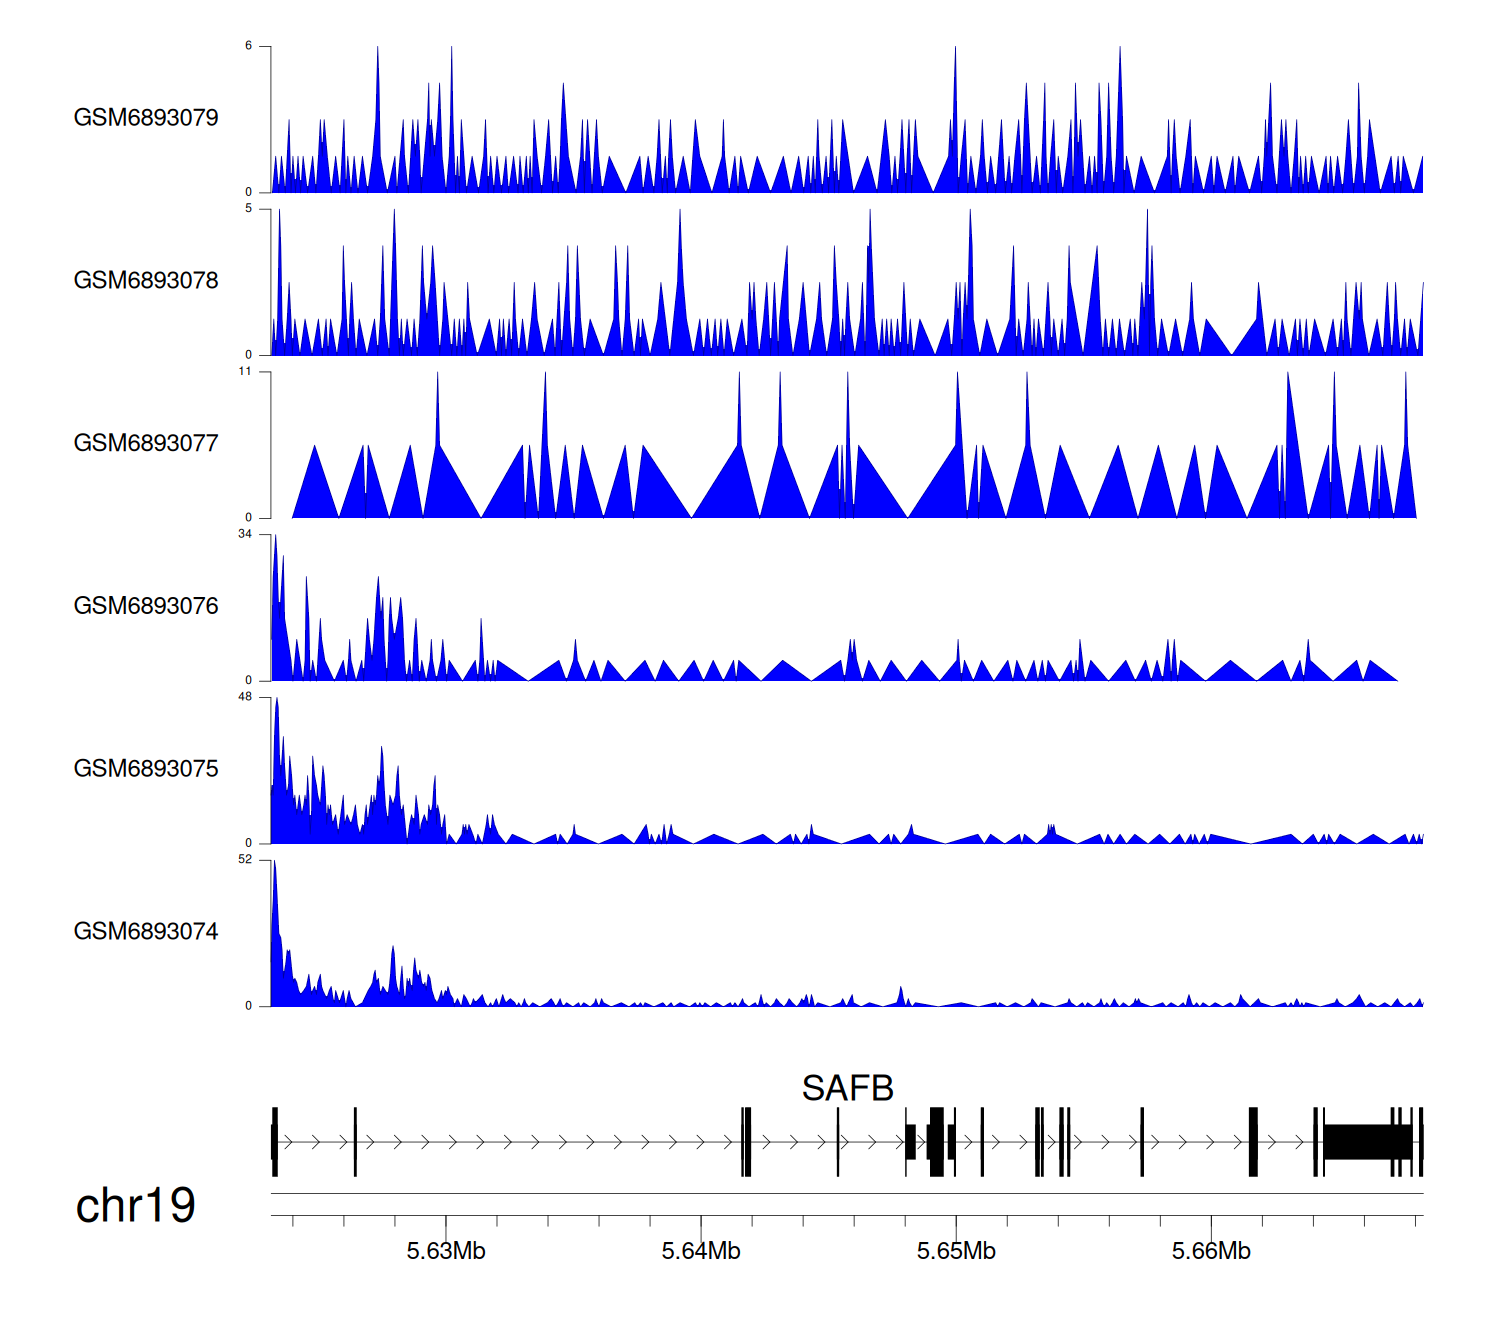Click the GSM6893075 track name
The height and width of the screenshot is (1320, 1500).
click(146, 769)
